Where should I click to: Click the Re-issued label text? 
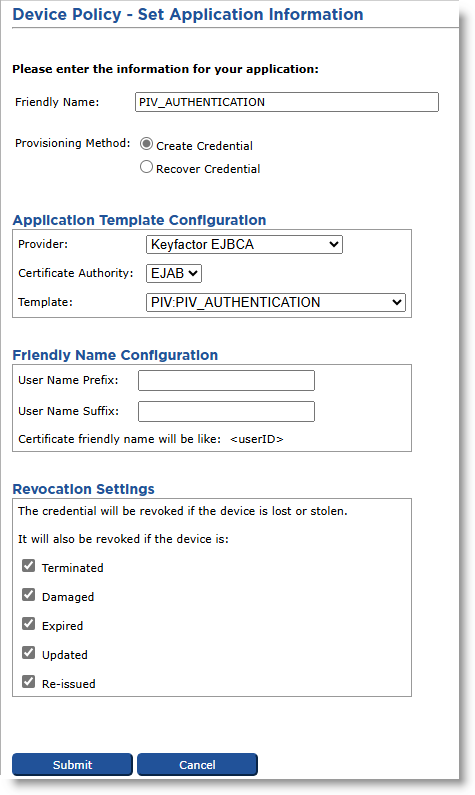[68, 684]
